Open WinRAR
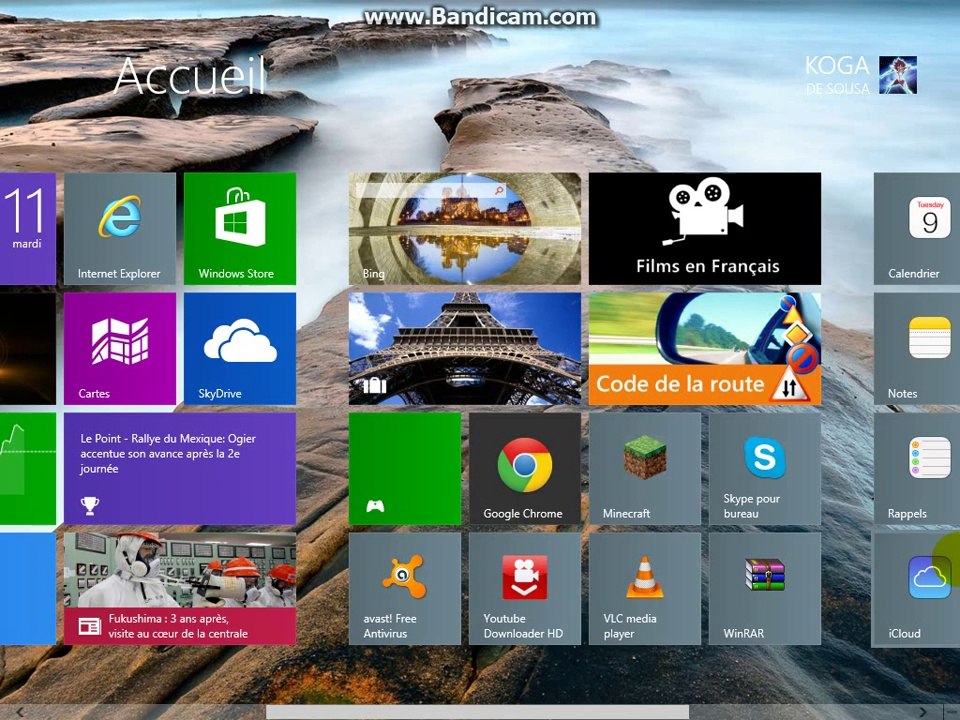The height and width of the screenshot is (720, 960). (x=765, y=588)
